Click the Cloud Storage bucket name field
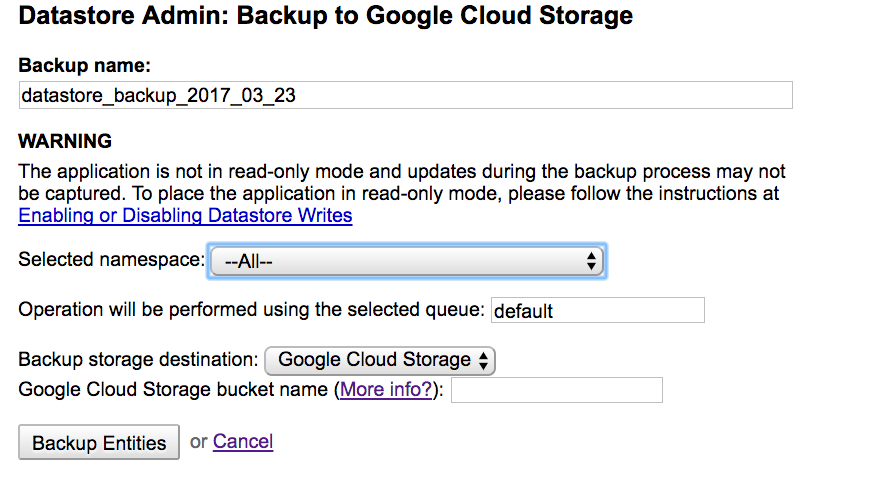This screenshot has width=872, height=504. 556,390
